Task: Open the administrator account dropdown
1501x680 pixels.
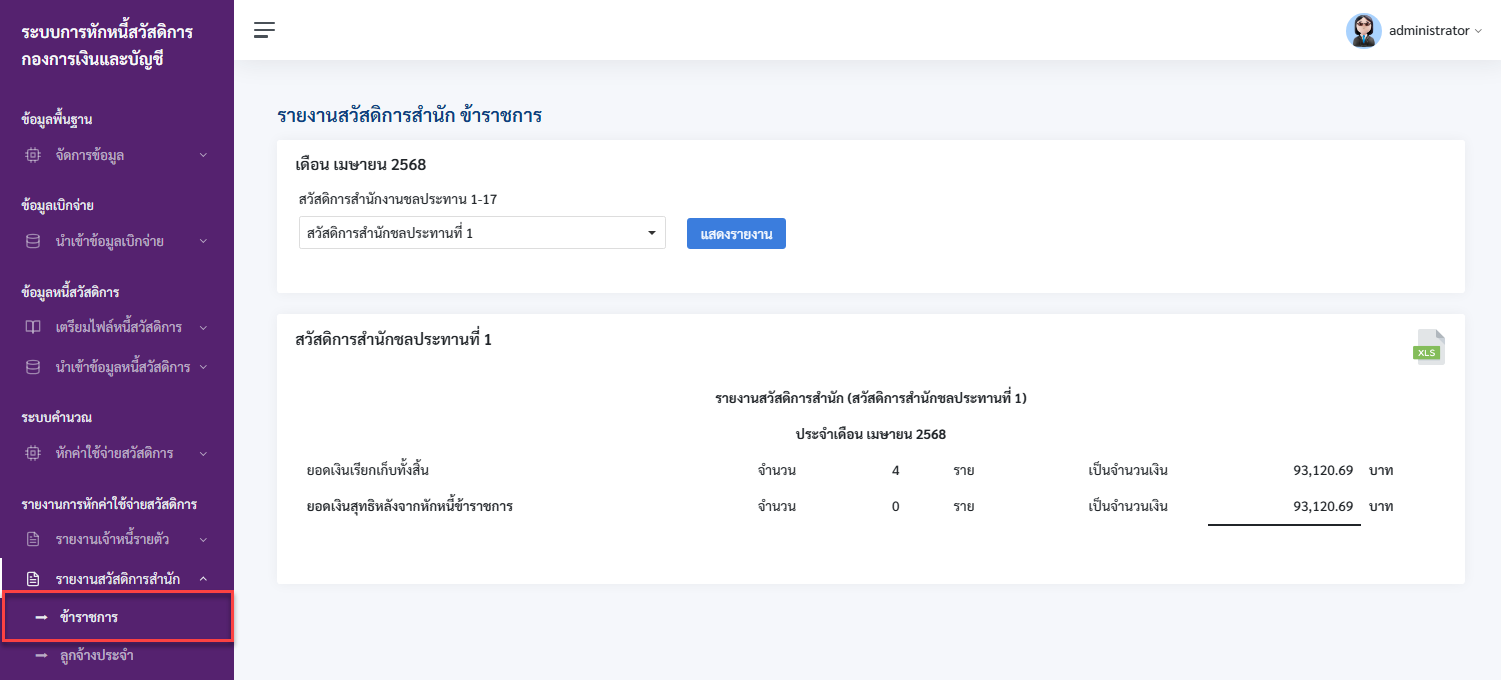Action: click(1435, 31)
